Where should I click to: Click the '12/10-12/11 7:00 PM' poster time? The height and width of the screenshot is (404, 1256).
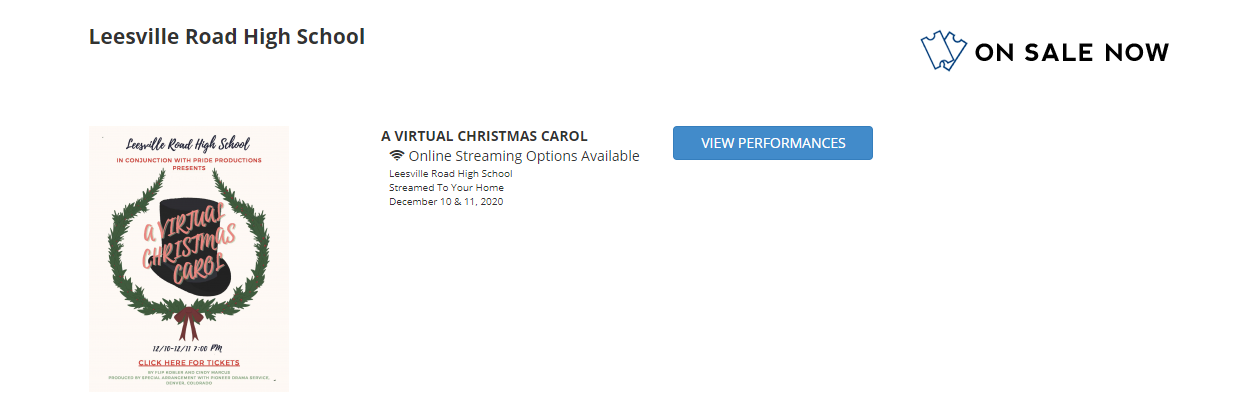188,348
